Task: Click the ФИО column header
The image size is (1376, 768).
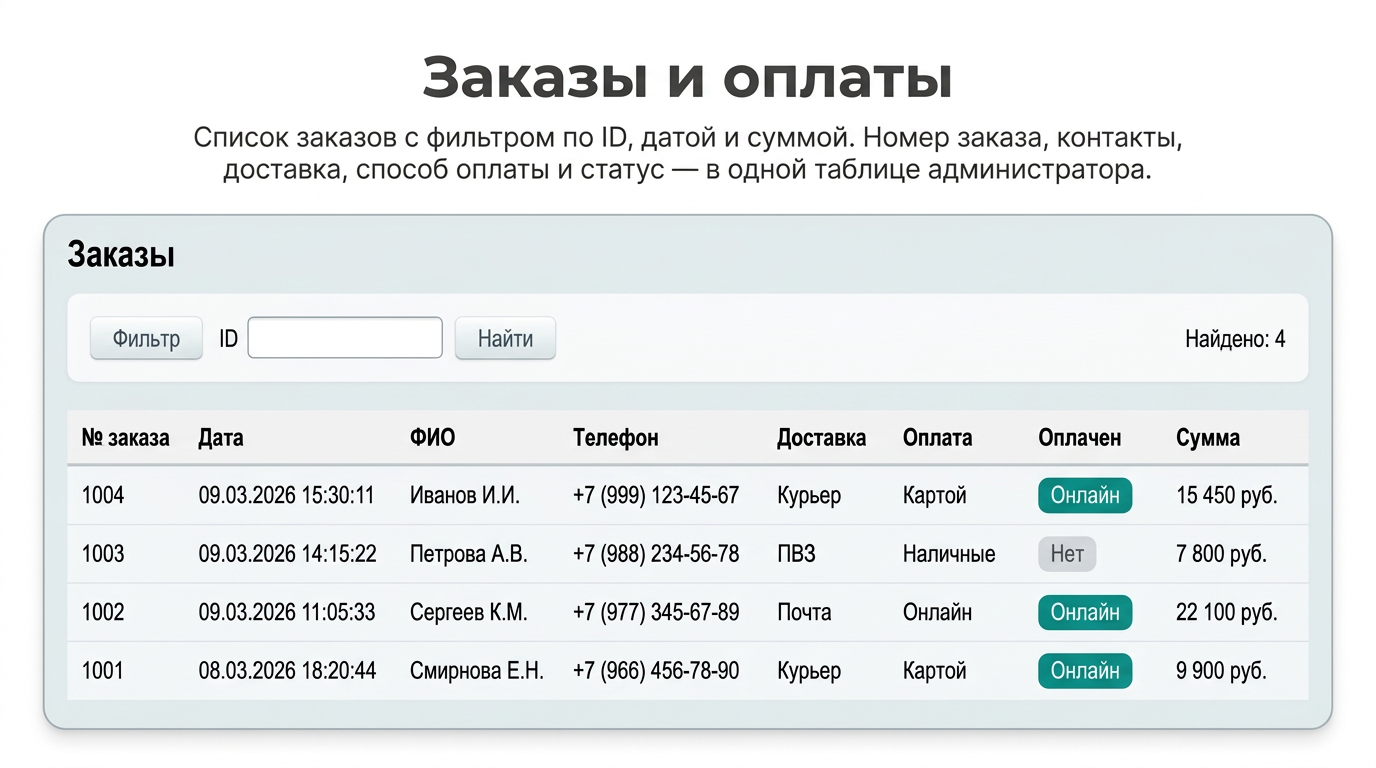Action: coord(432,438)
